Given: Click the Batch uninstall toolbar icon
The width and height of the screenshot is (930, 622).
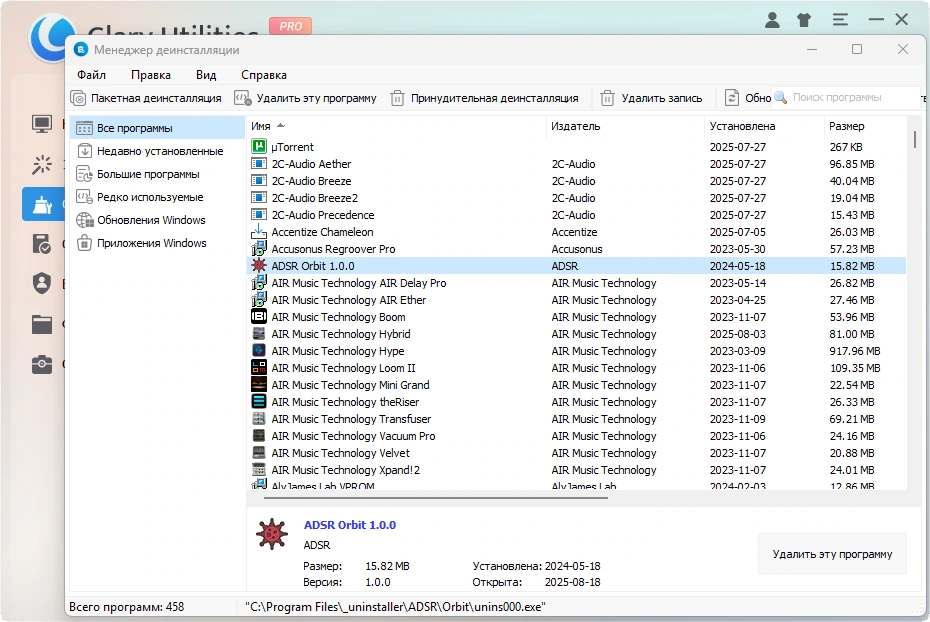Looking at the screenshot, I should pyautogui.click(x=78, y=98).
